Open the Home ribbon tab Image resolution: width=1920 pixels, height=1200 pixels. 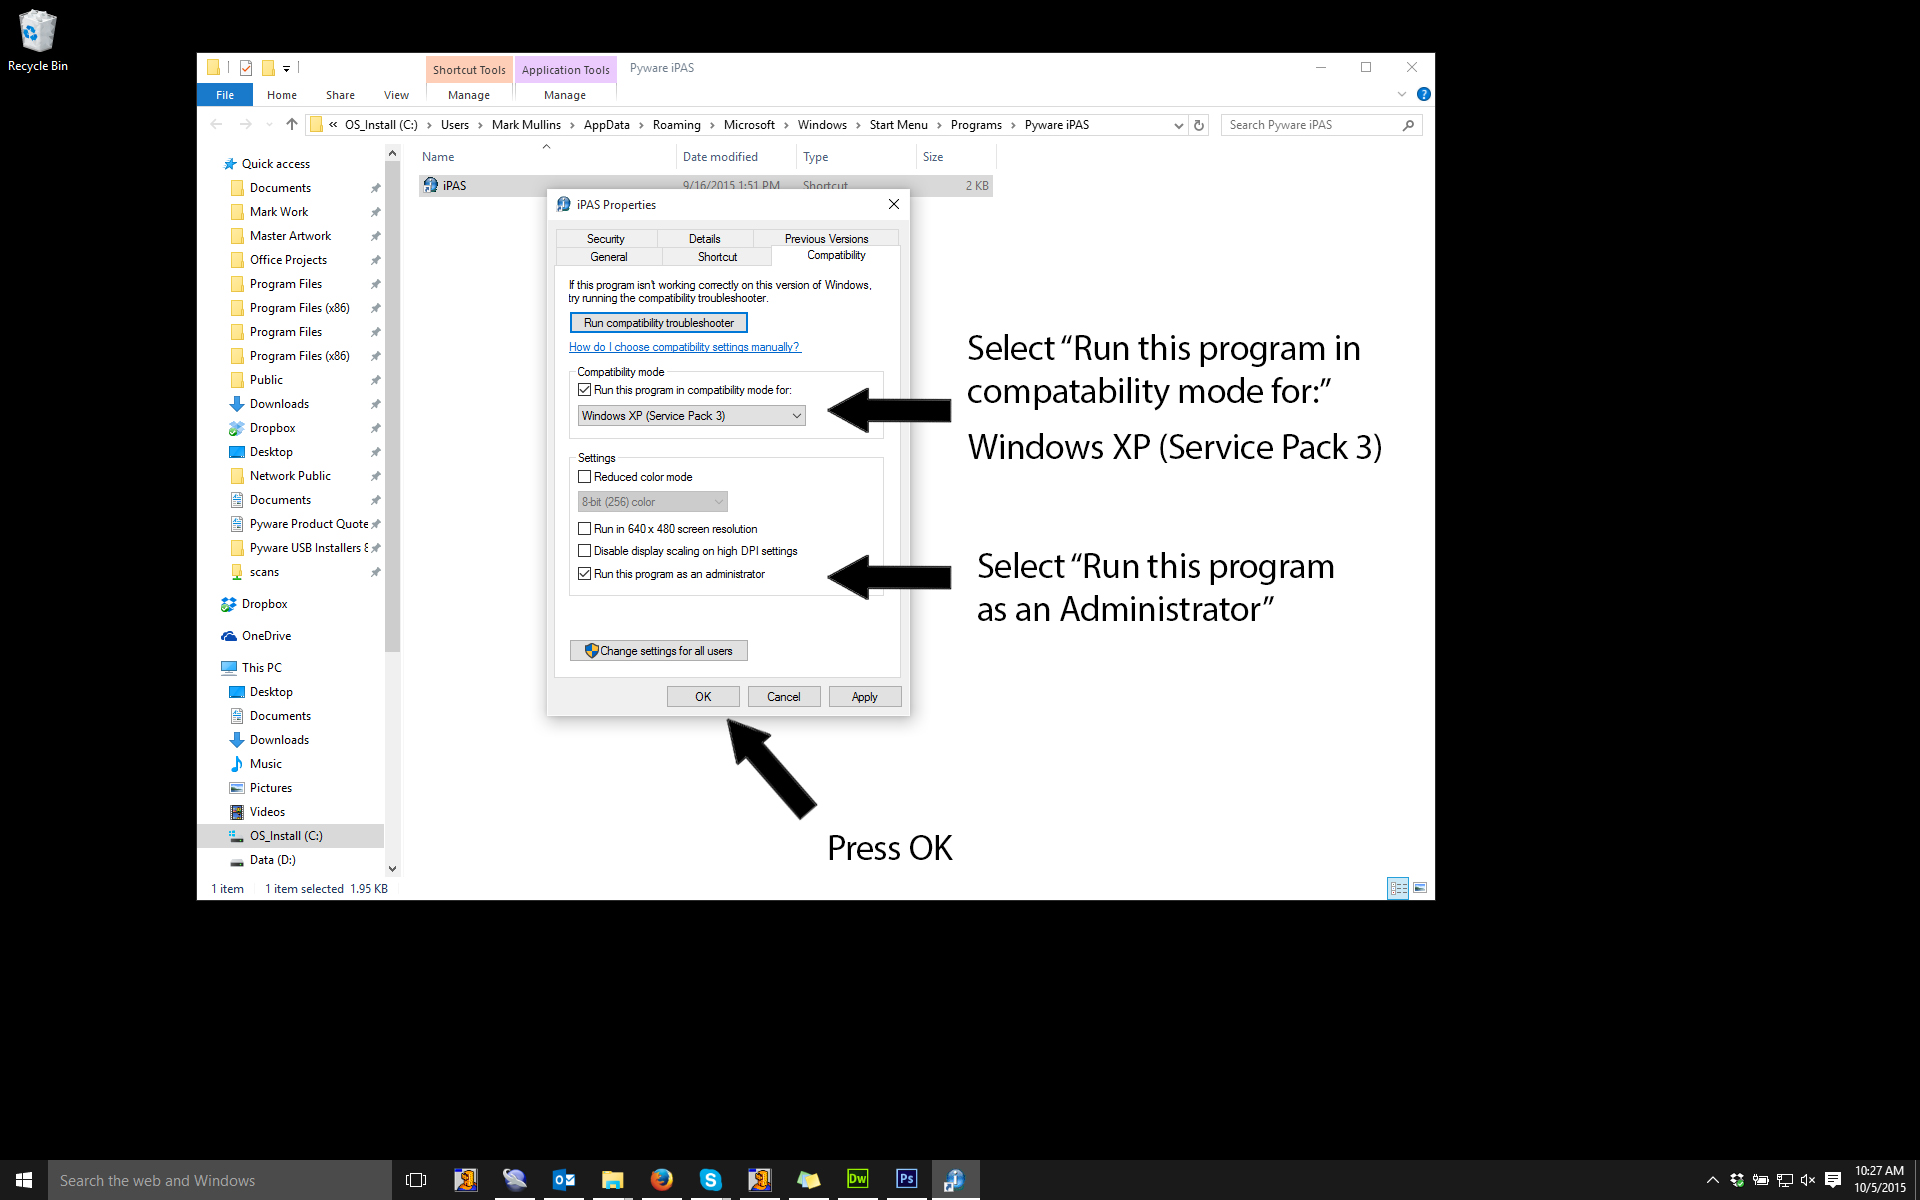(282, 95)
